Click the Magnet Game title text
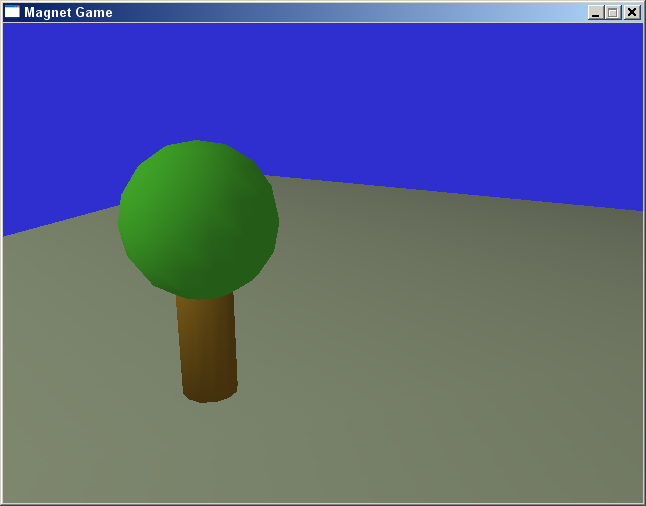Viewport: 646px width, 506px height. point(68,12)
